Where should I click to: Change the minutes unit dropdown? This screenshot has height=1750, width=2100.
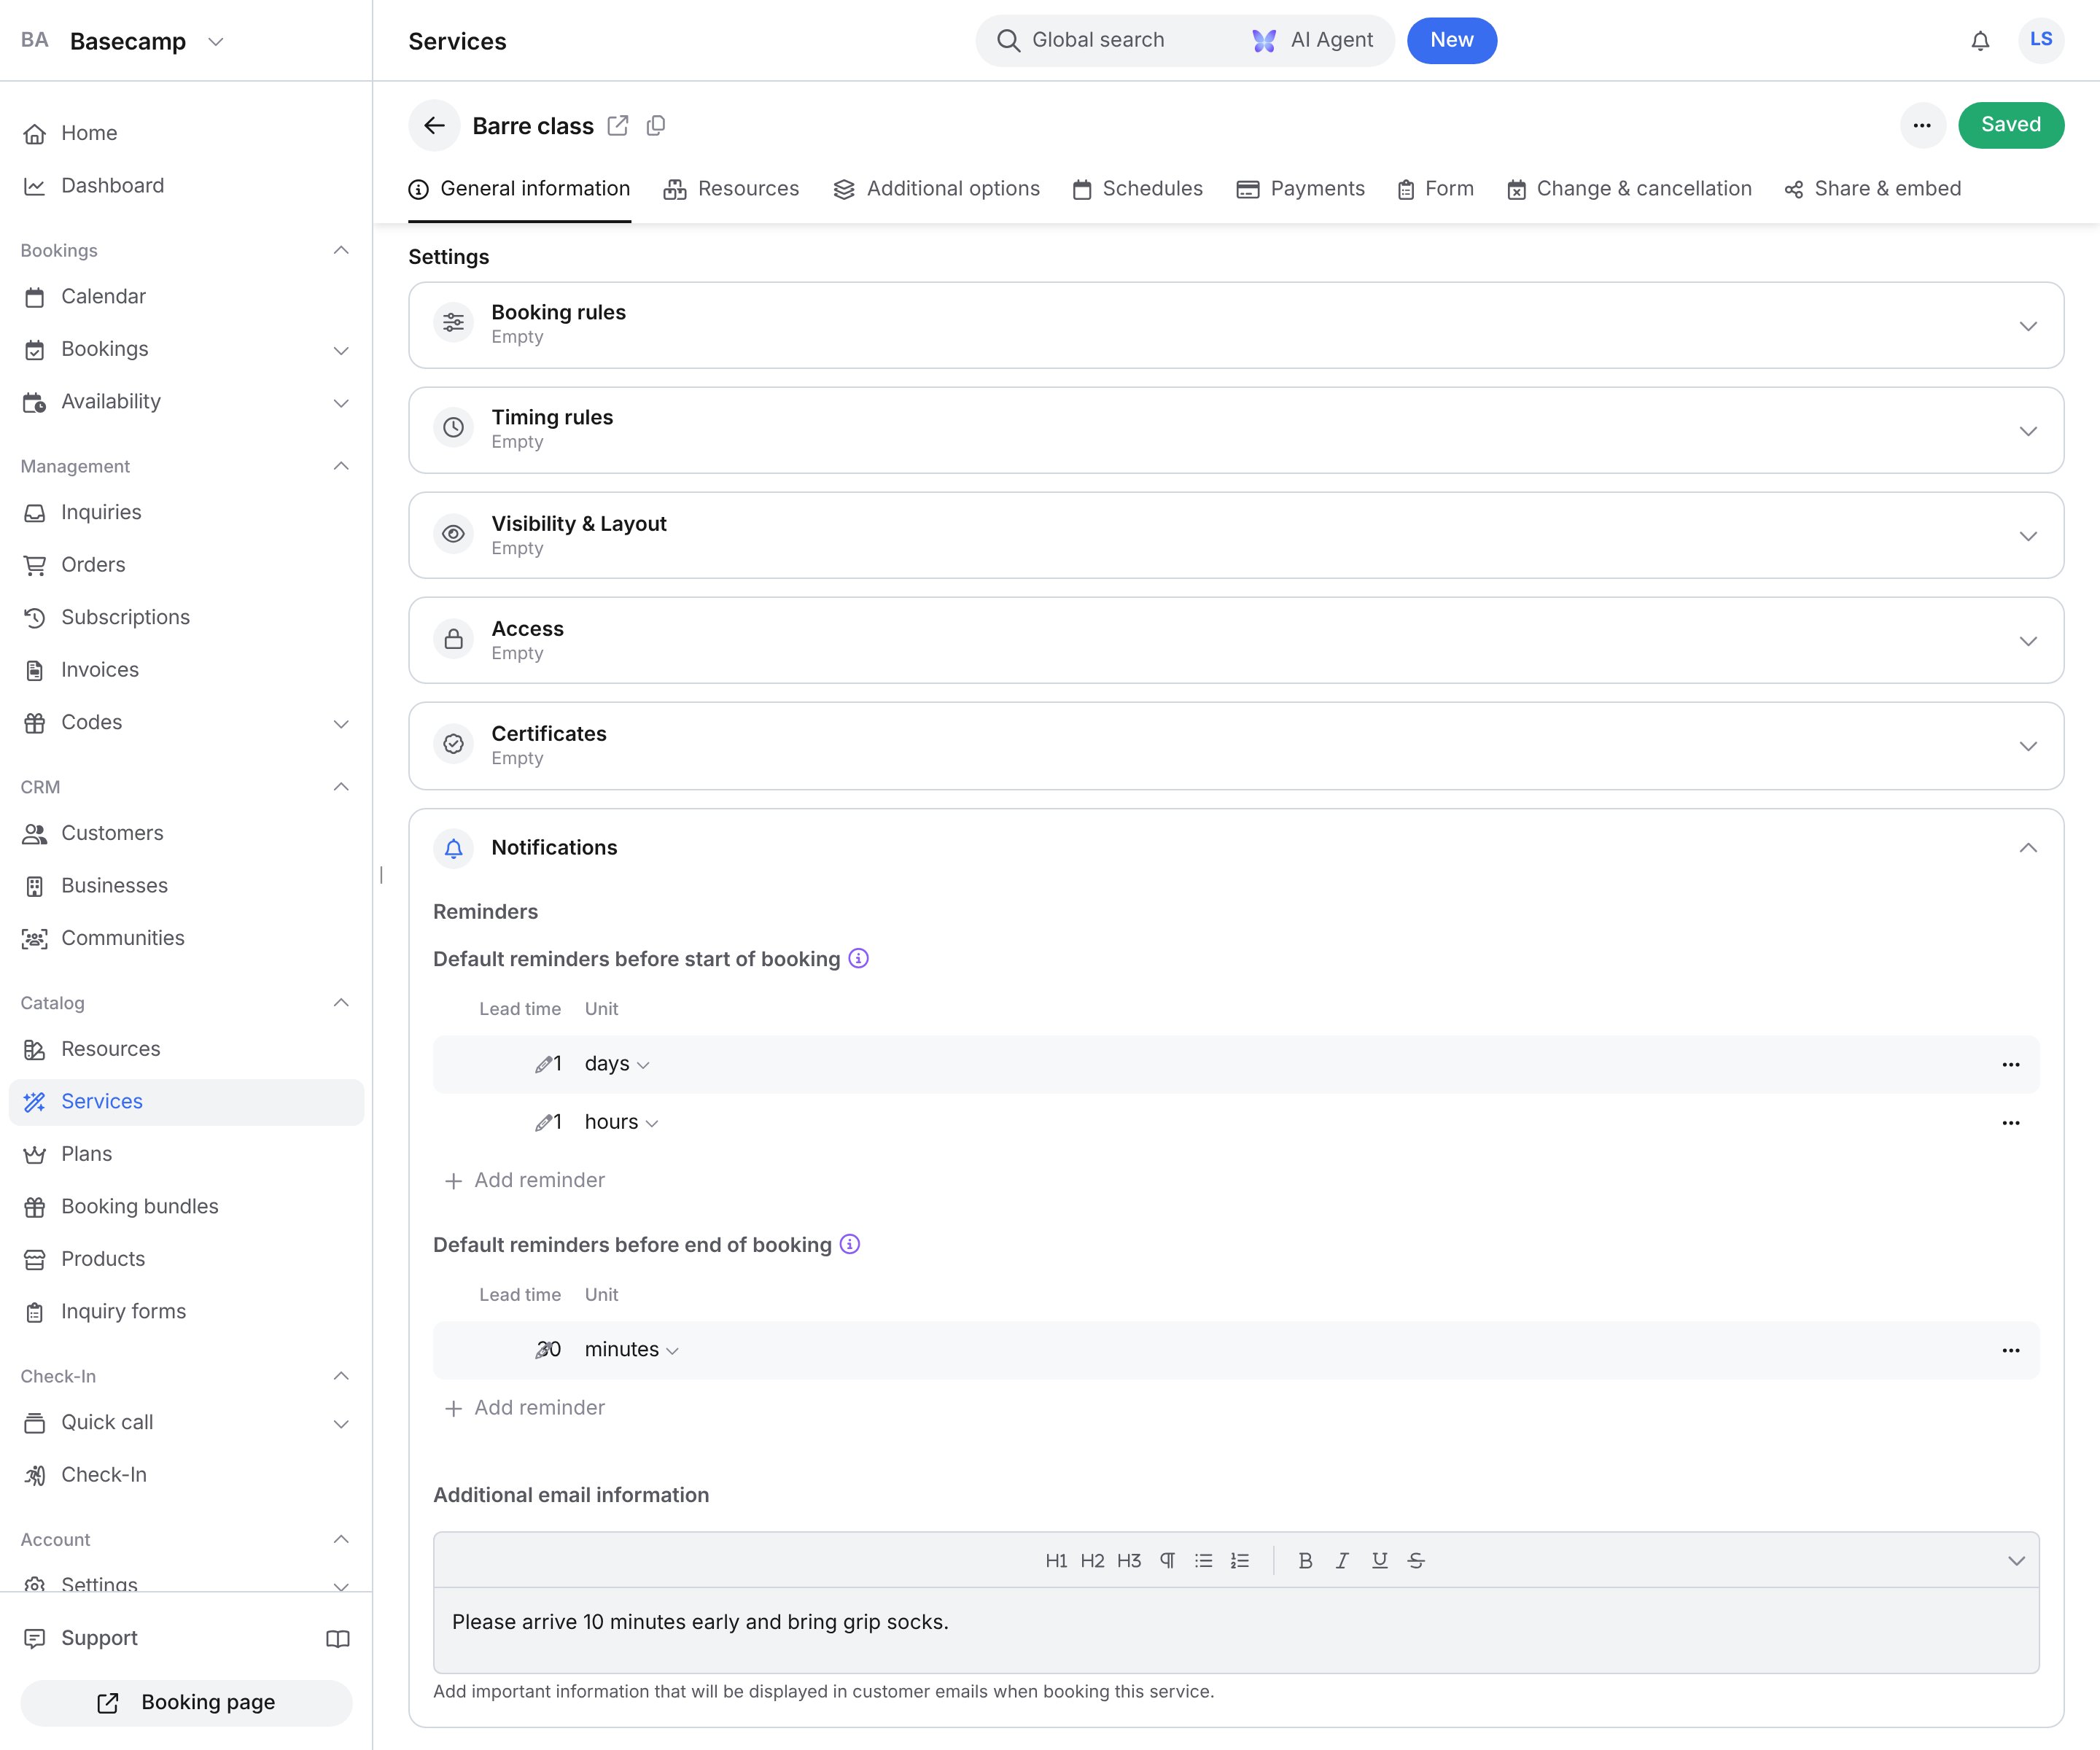pos(631,1350)
